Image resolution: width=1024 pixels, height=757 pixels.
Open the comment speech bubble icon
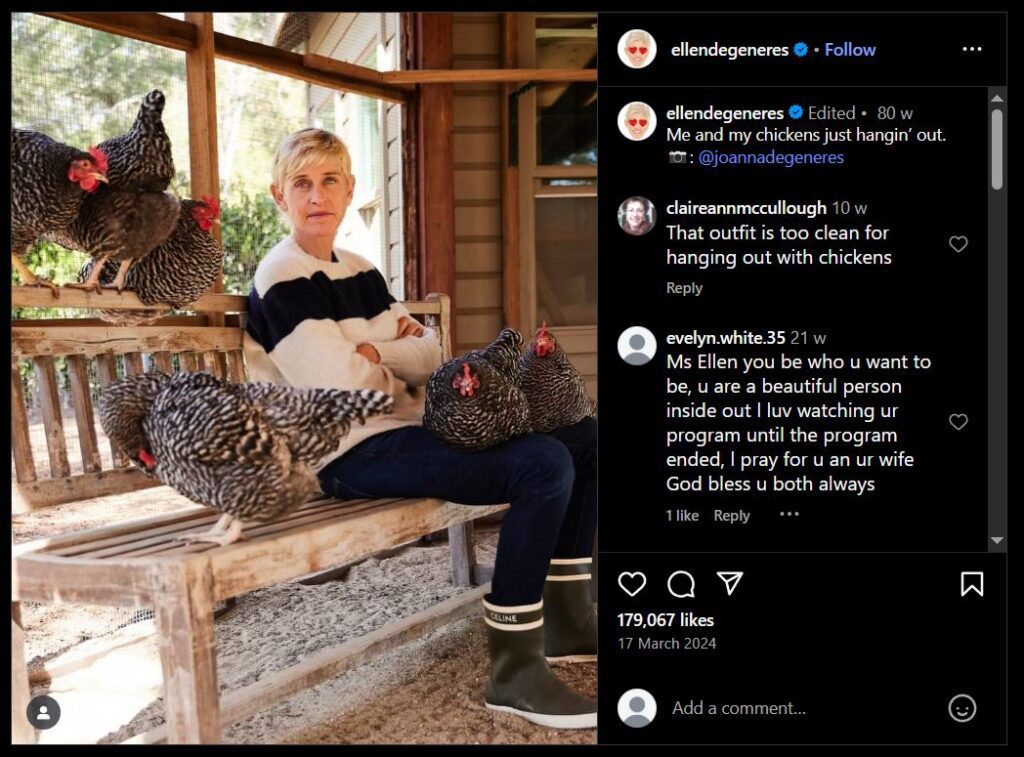tap(681, 584)
